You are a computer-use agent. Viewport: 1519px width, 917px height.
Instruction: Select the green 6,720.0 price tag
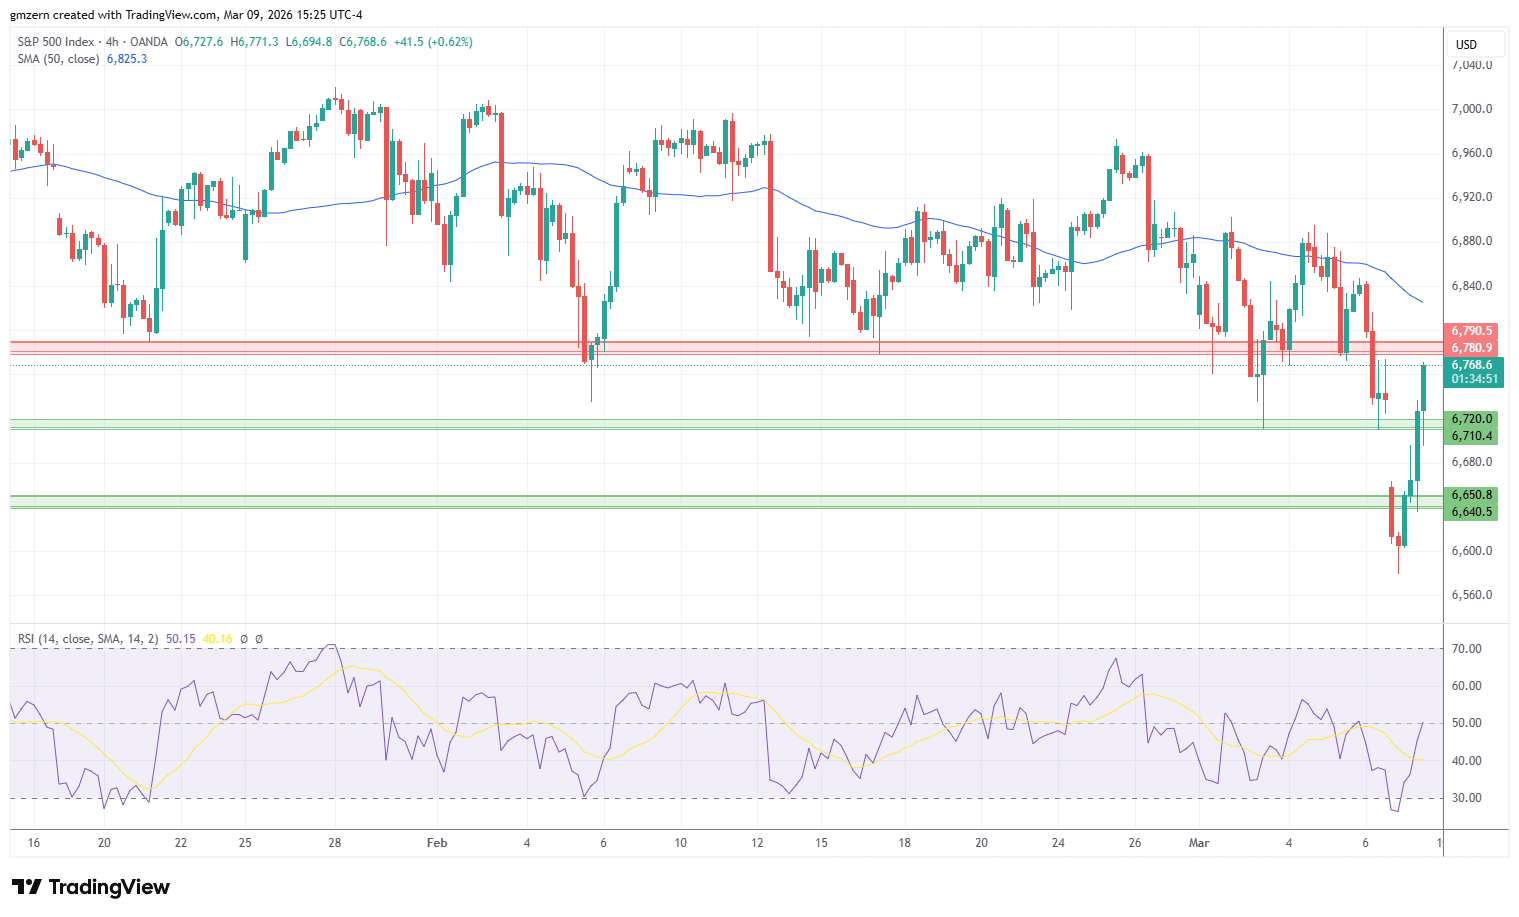click(x=1472, y=419)
